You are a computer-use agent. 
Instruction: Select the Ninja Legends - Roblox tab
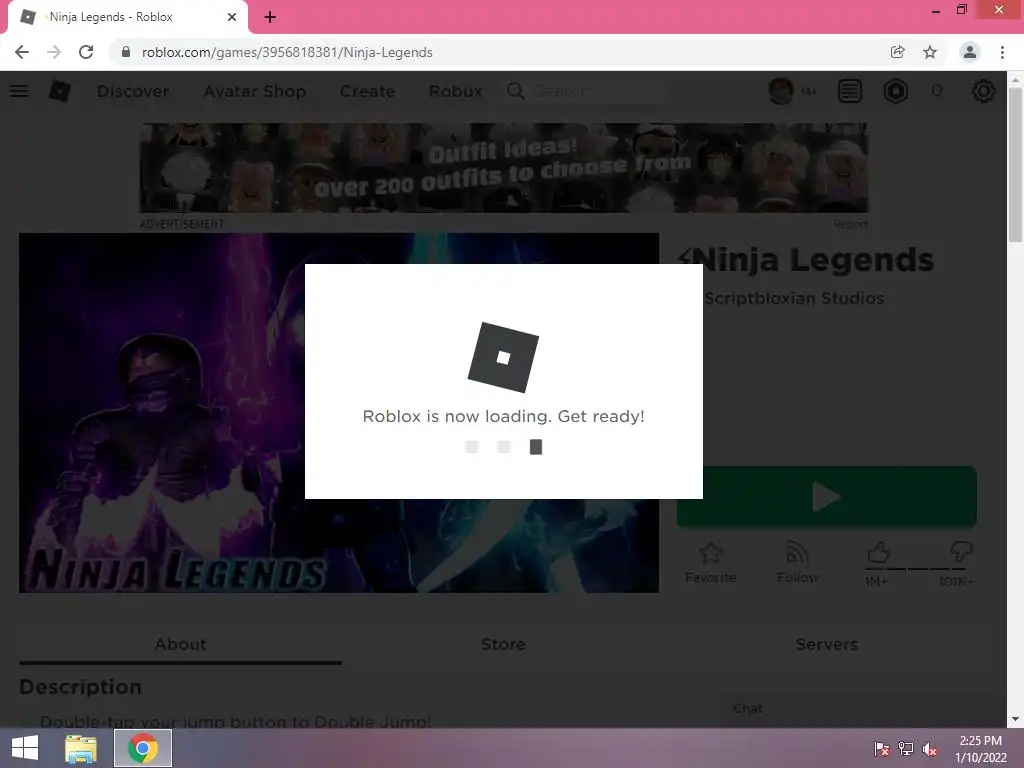click(128, 17)
